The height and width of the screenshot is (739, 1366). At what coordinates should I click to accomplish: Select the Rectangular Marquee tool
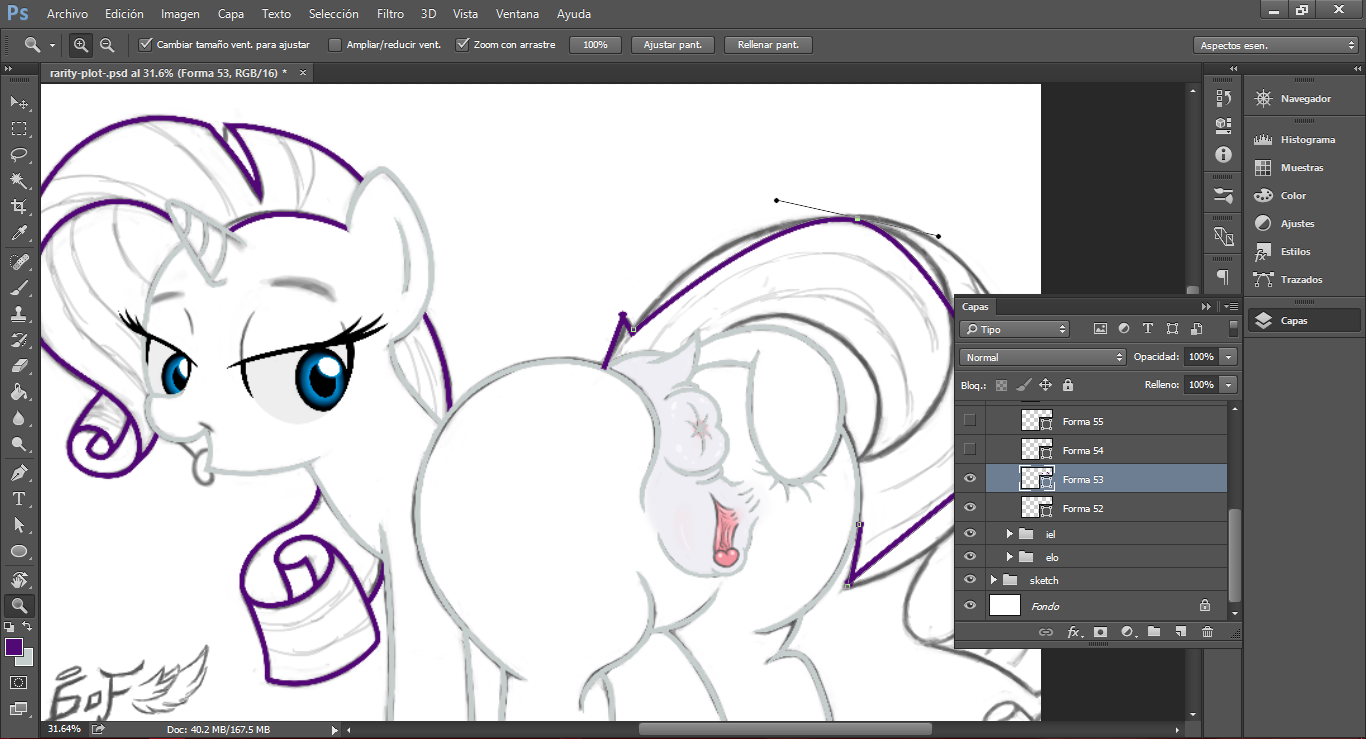pyautogui.click(x=19, y=129)
